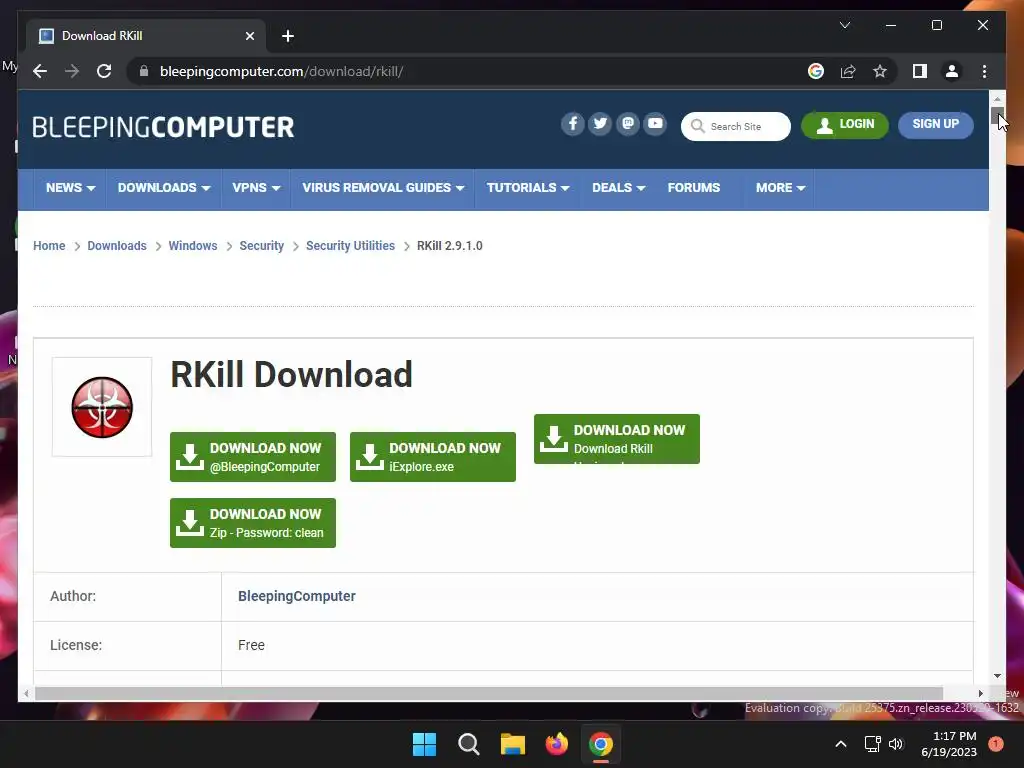Download the Zip with password clean

pos(253,523)
